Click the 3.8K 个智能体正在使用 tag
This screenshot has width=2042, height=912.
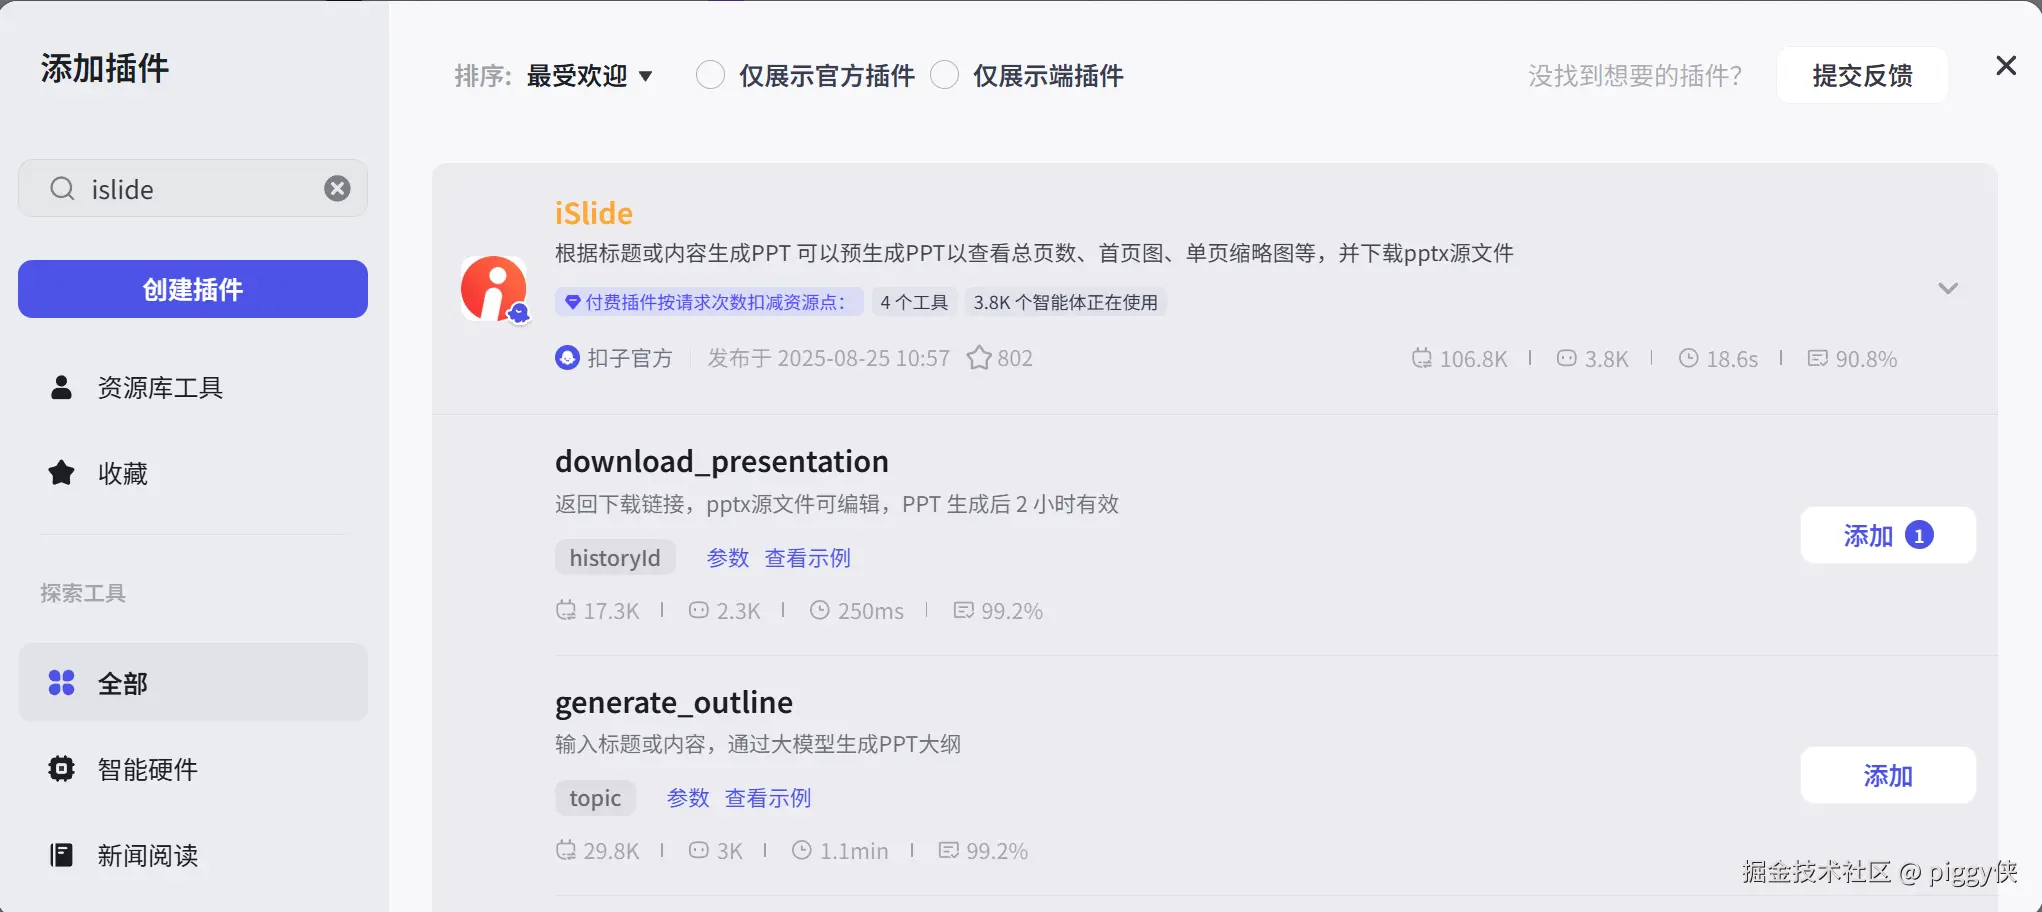[1065, 302]
